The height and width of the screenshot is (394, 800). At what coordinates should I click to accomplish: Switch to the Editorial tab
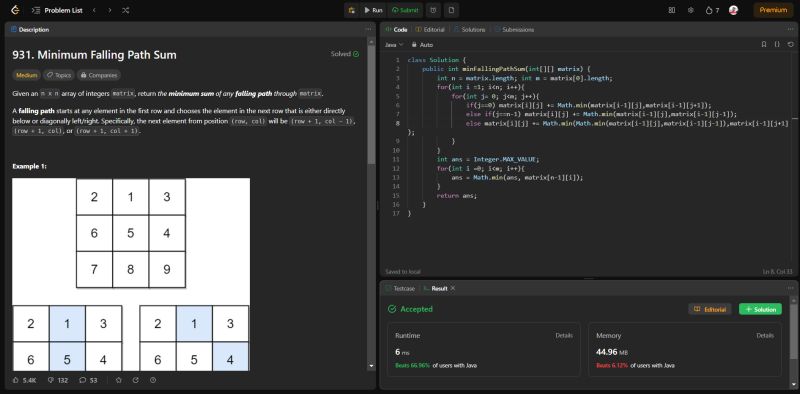(x=430, y=30)
